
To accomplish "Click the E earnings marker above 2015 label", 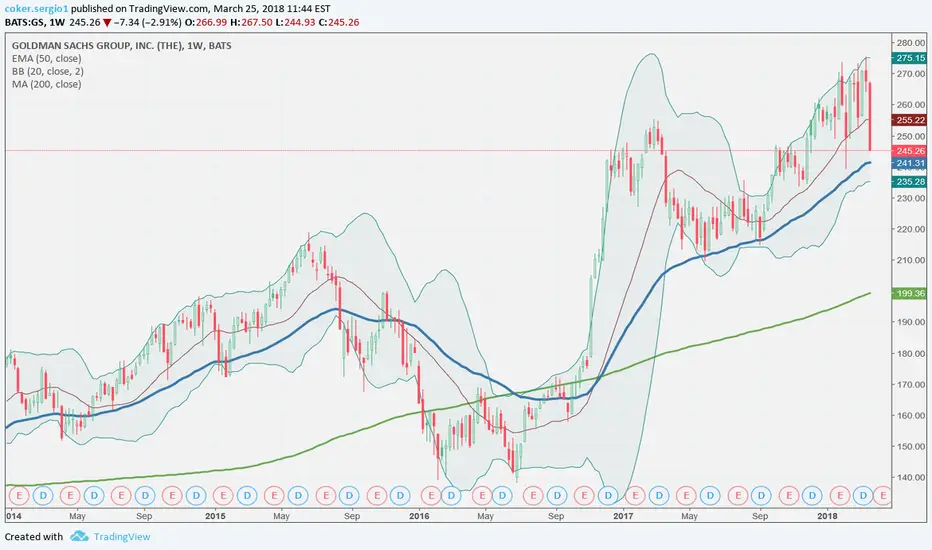I will pos(223,495).
